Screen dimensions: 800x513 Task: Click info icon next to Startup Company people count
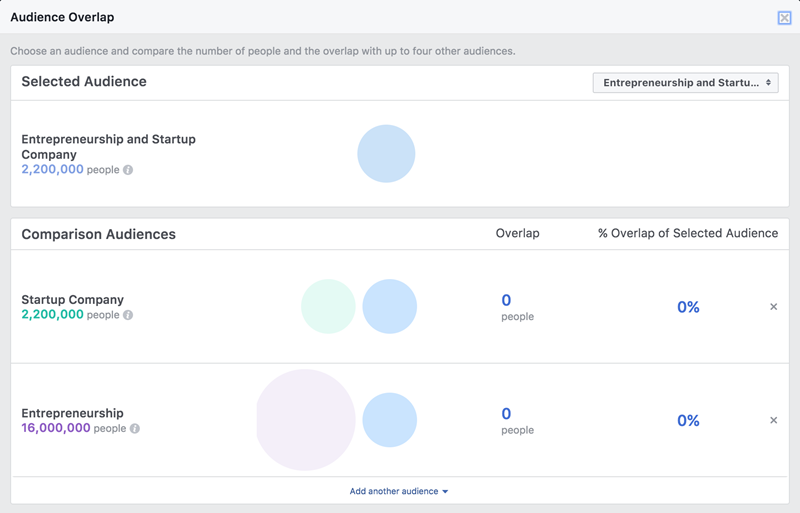tap(128, 315)
